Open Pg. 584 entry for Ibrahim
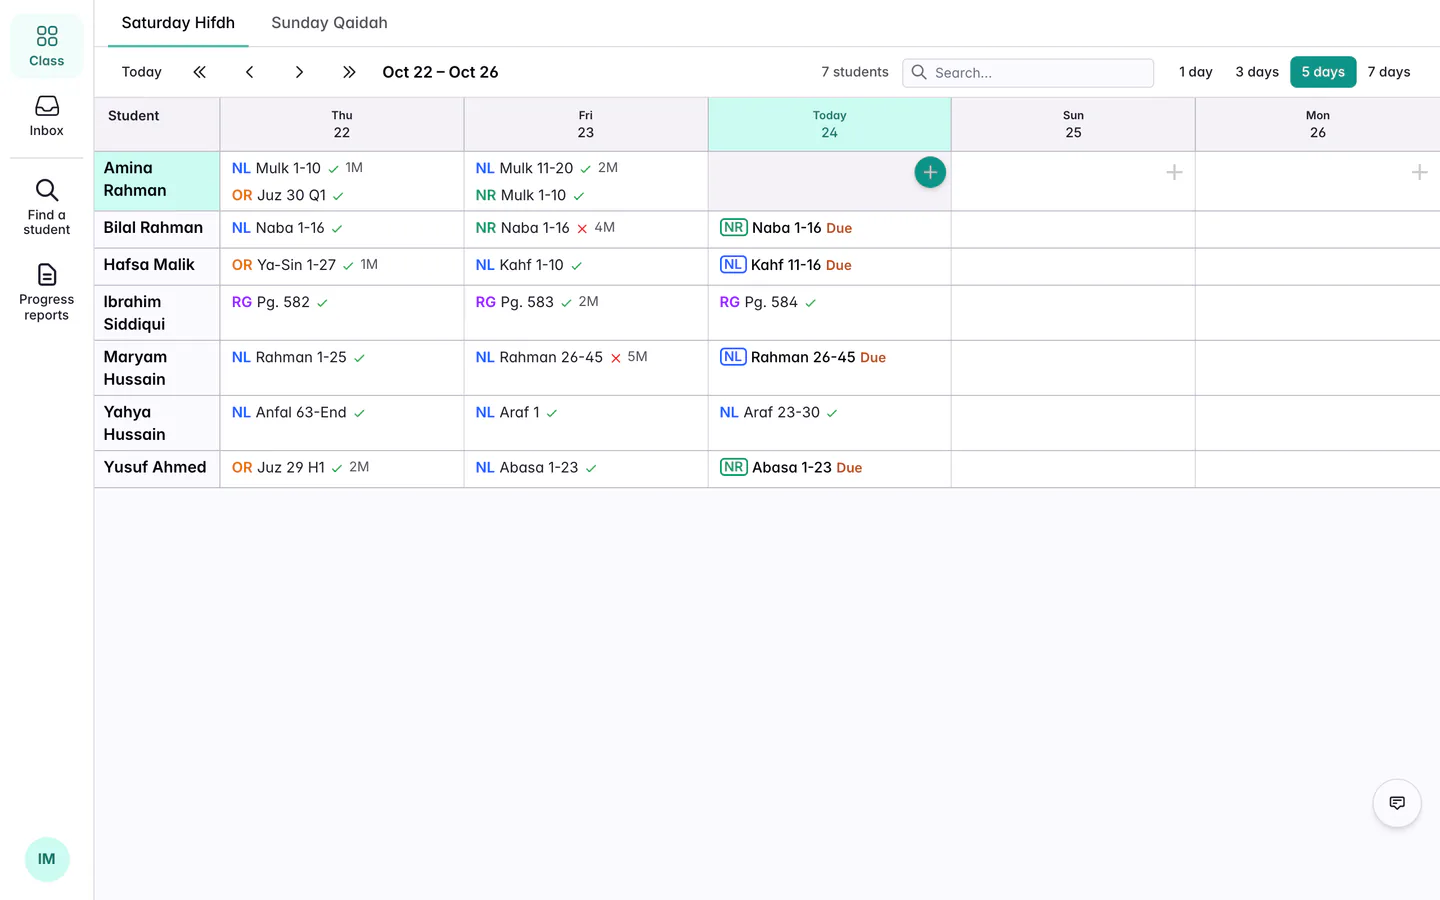This screenshot has height=900, width=1440. click(x=768, y=302)
